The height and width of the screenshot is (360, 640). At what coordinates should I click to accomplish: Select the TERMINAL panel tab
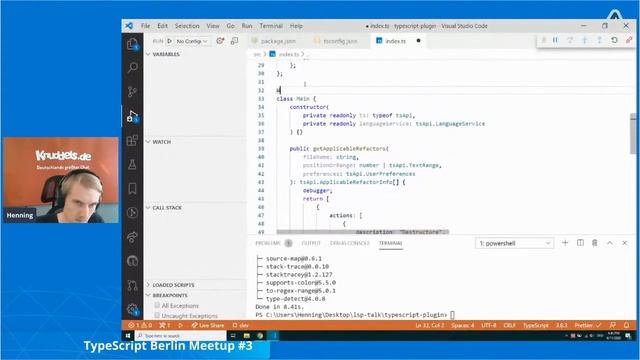pyautogui.click(x=390, y=243)
